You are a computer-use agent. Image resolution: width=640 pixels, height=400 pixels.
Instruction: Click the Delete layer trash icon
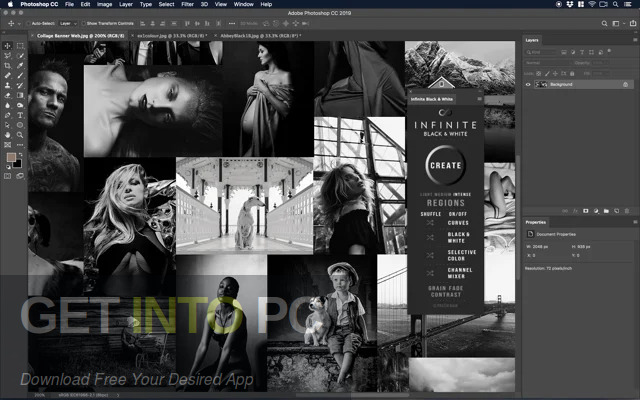click(x=627, y=211)
